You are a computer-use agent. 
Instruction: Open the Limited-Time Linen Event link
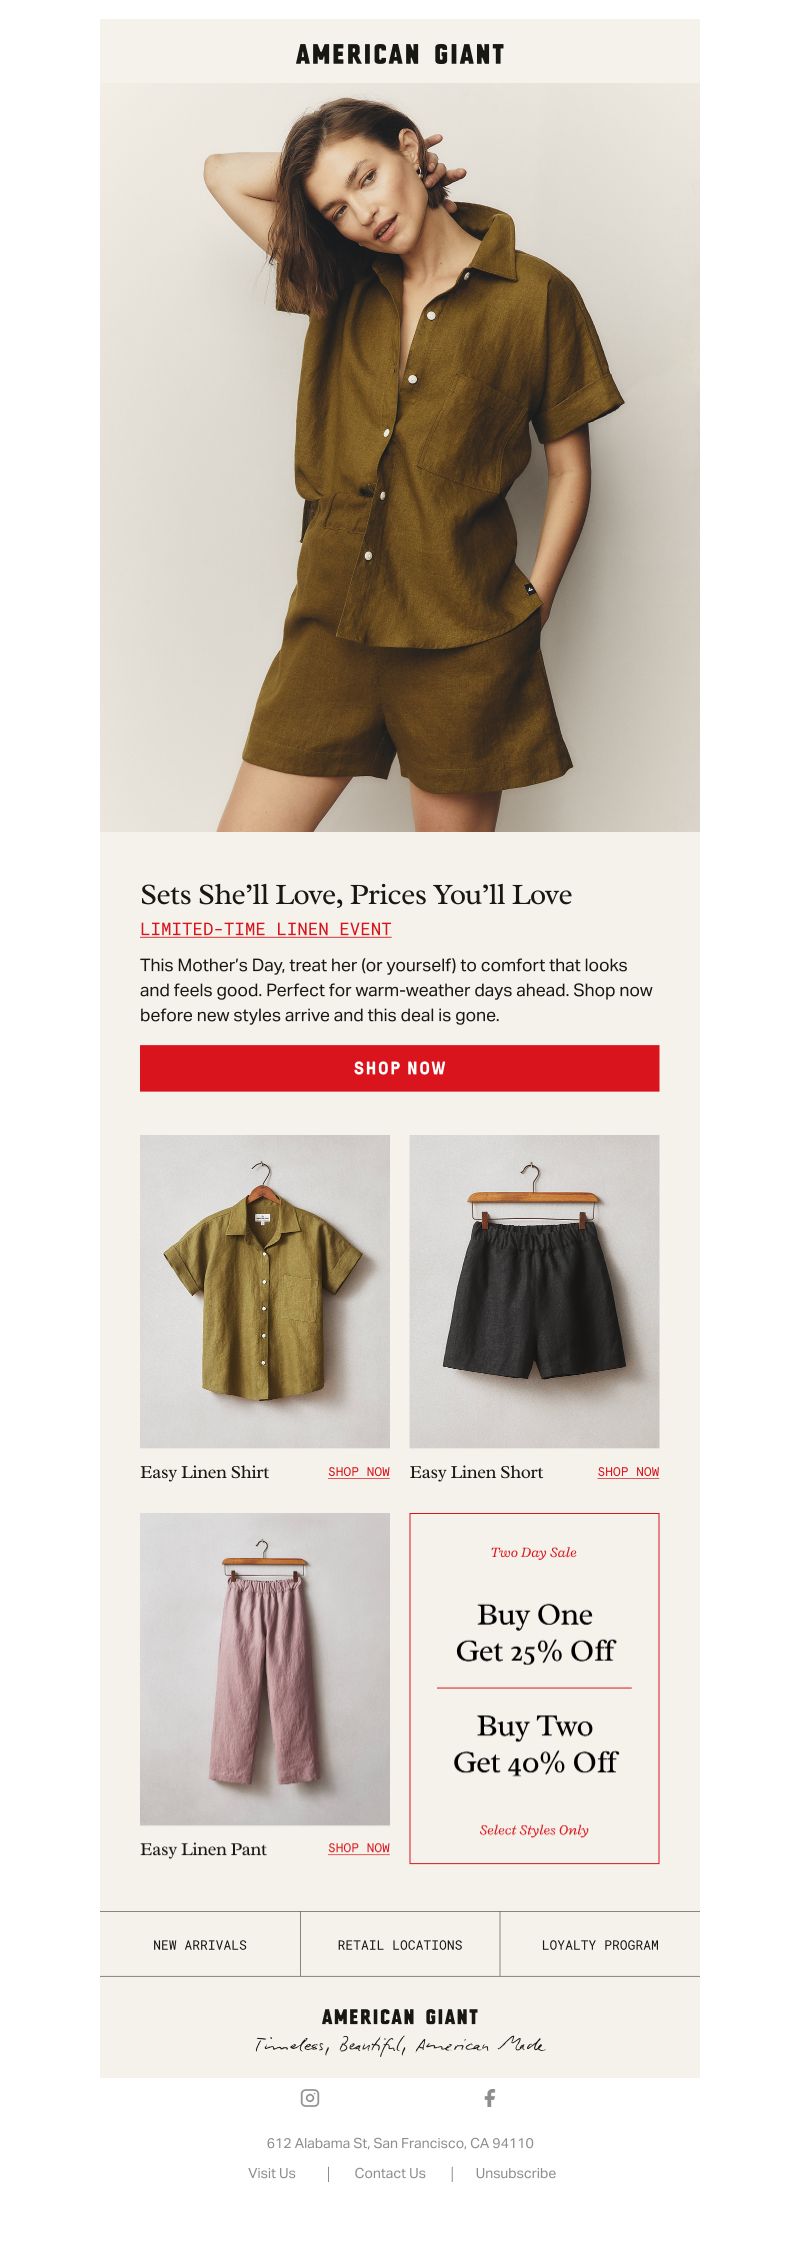(266, 929)
